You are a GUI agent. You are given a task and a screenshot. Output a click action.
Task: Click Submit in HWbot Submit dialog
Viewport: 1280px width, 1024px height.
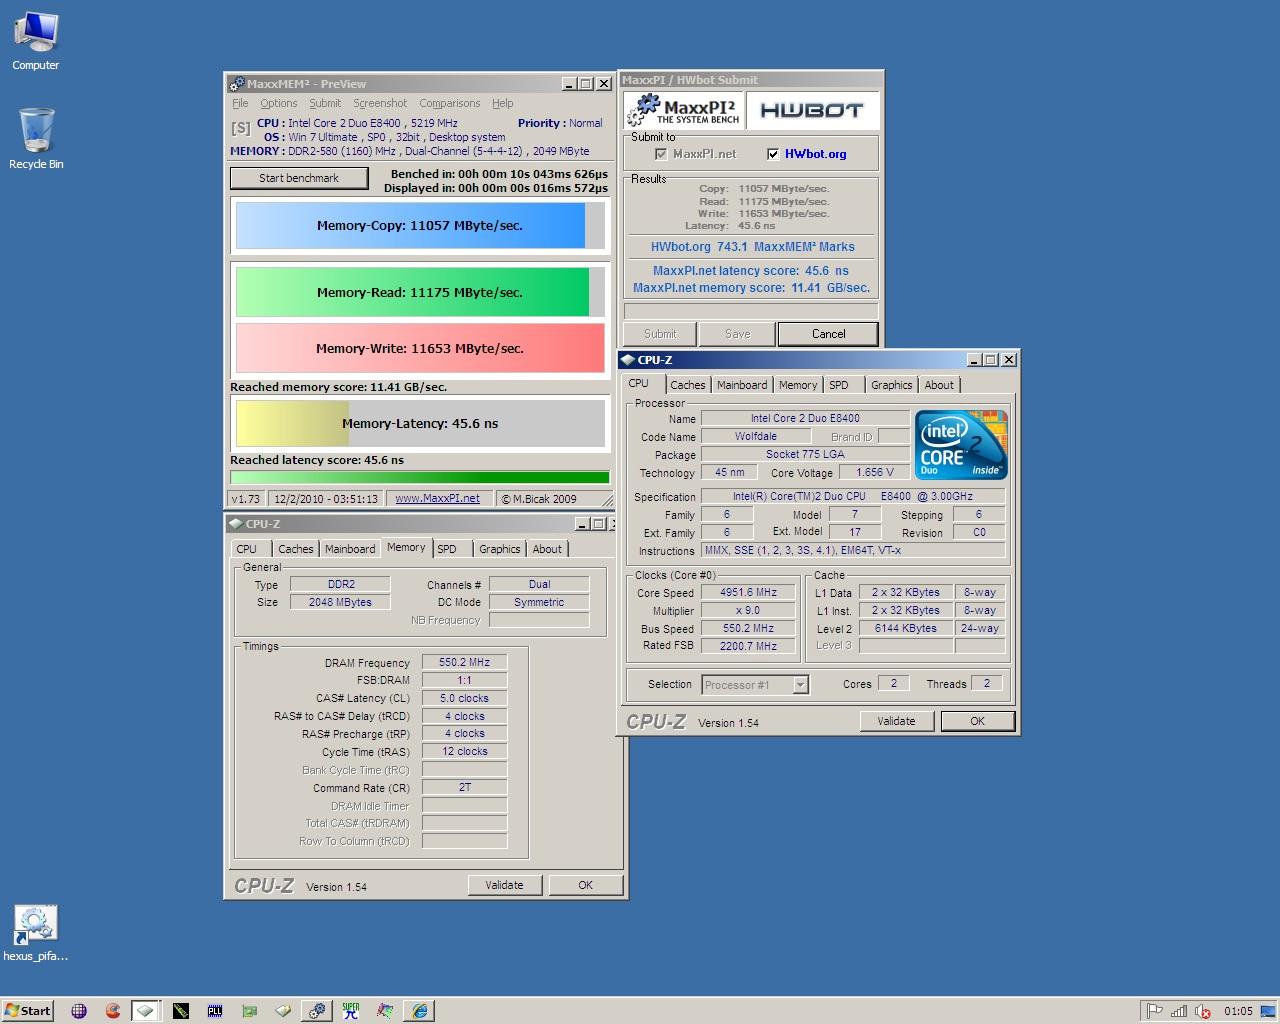tap(660, 334)
